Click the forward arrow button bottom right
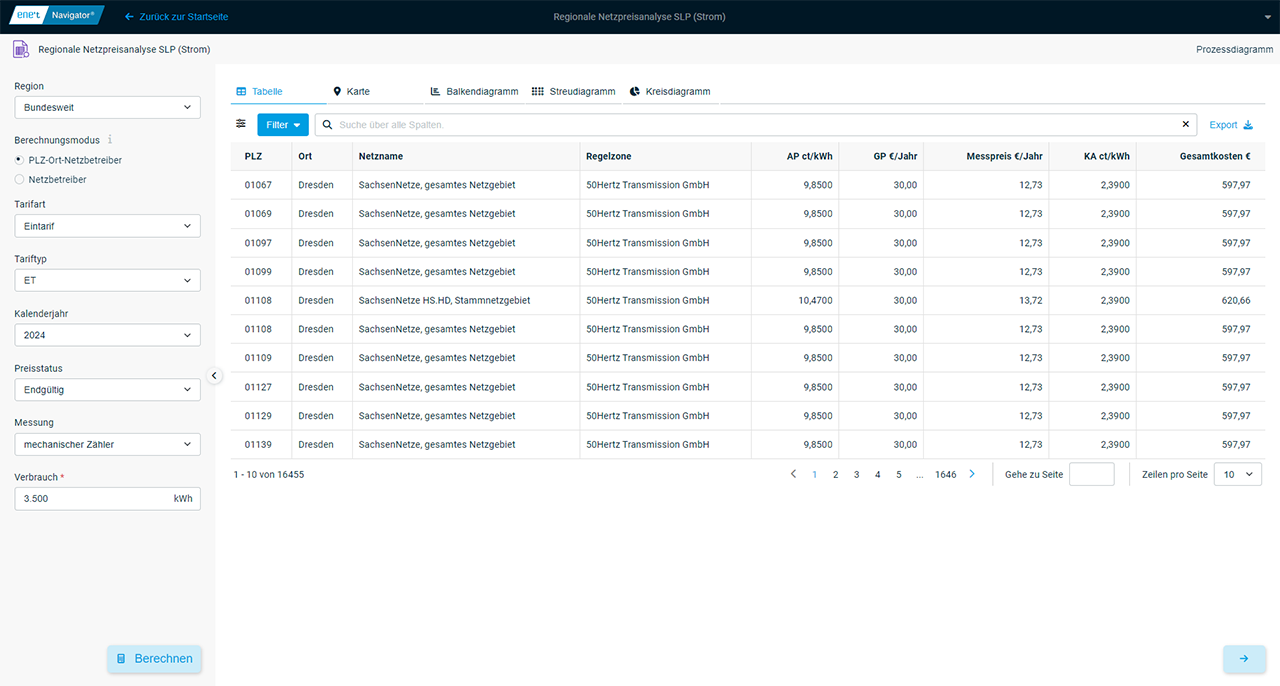The image size is (1280, 686). (x=1244, y=659)
